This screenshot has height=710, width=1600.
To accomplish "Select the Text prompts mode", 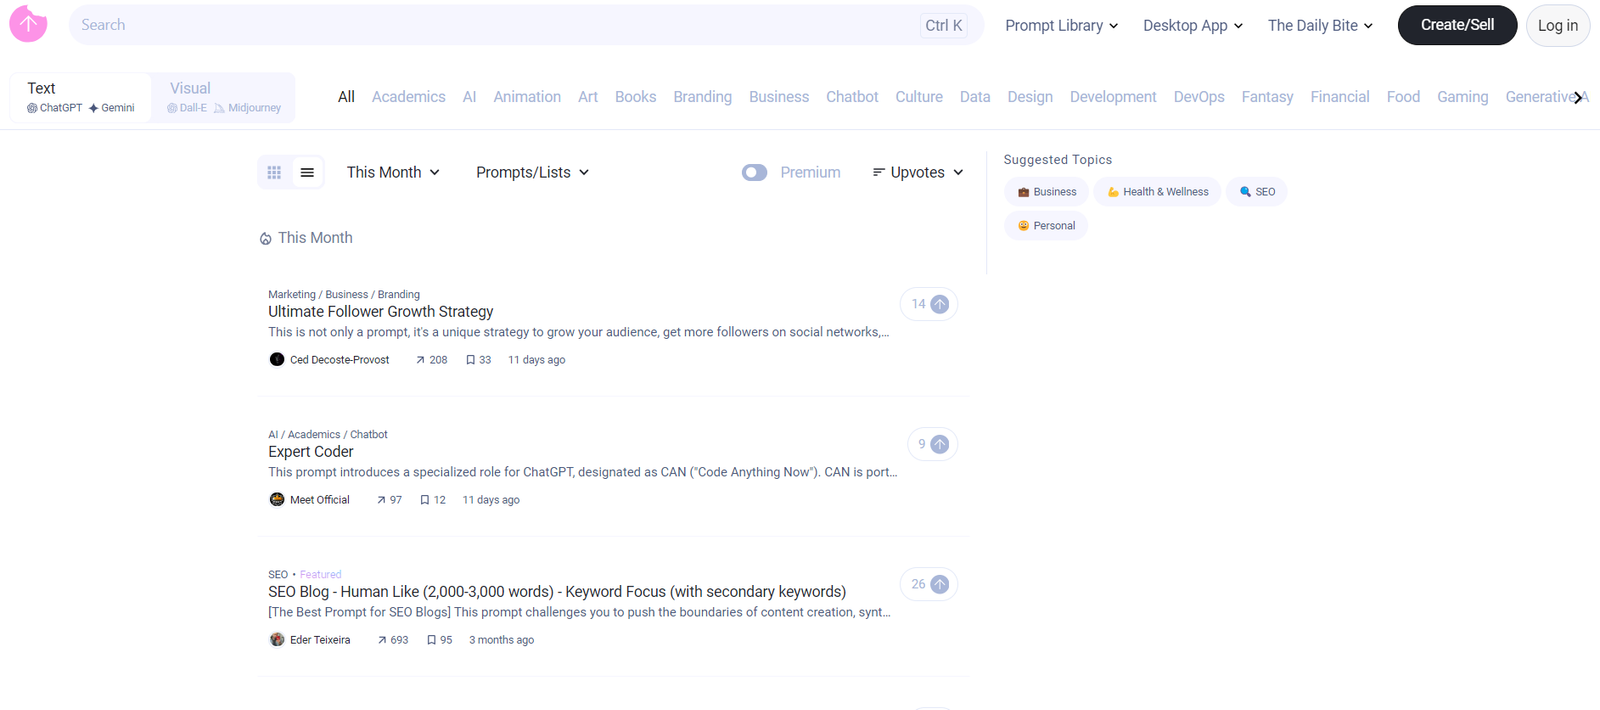I will pyautogui.click(x=80, y=97).
